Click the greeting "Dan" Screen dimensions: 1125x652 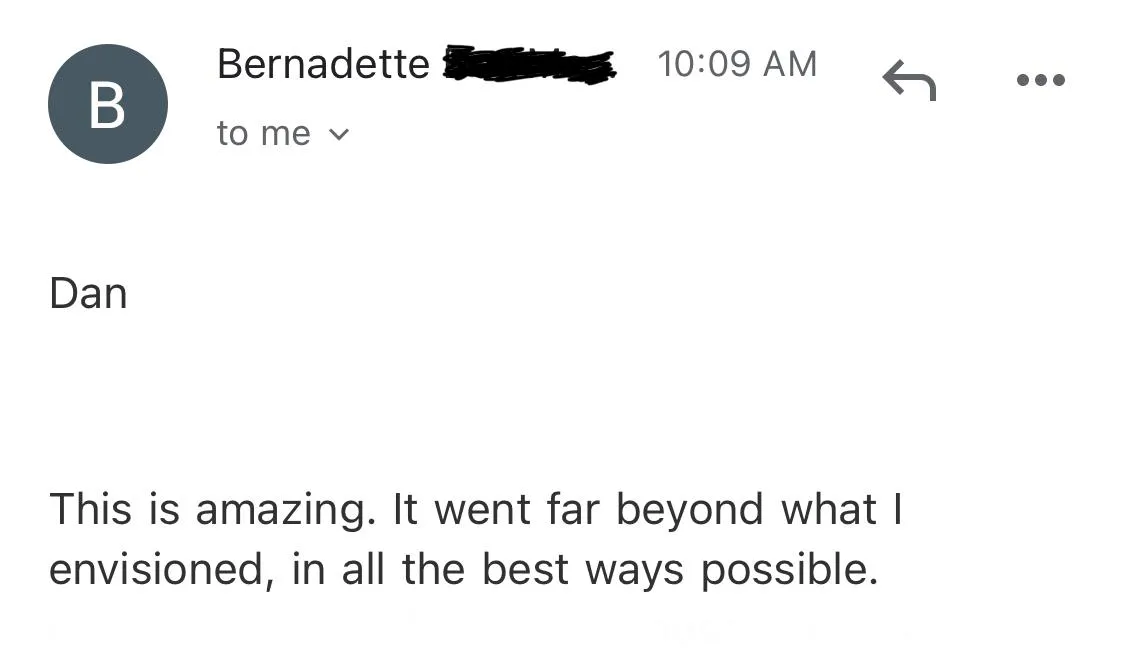click(x=88, y=294)
